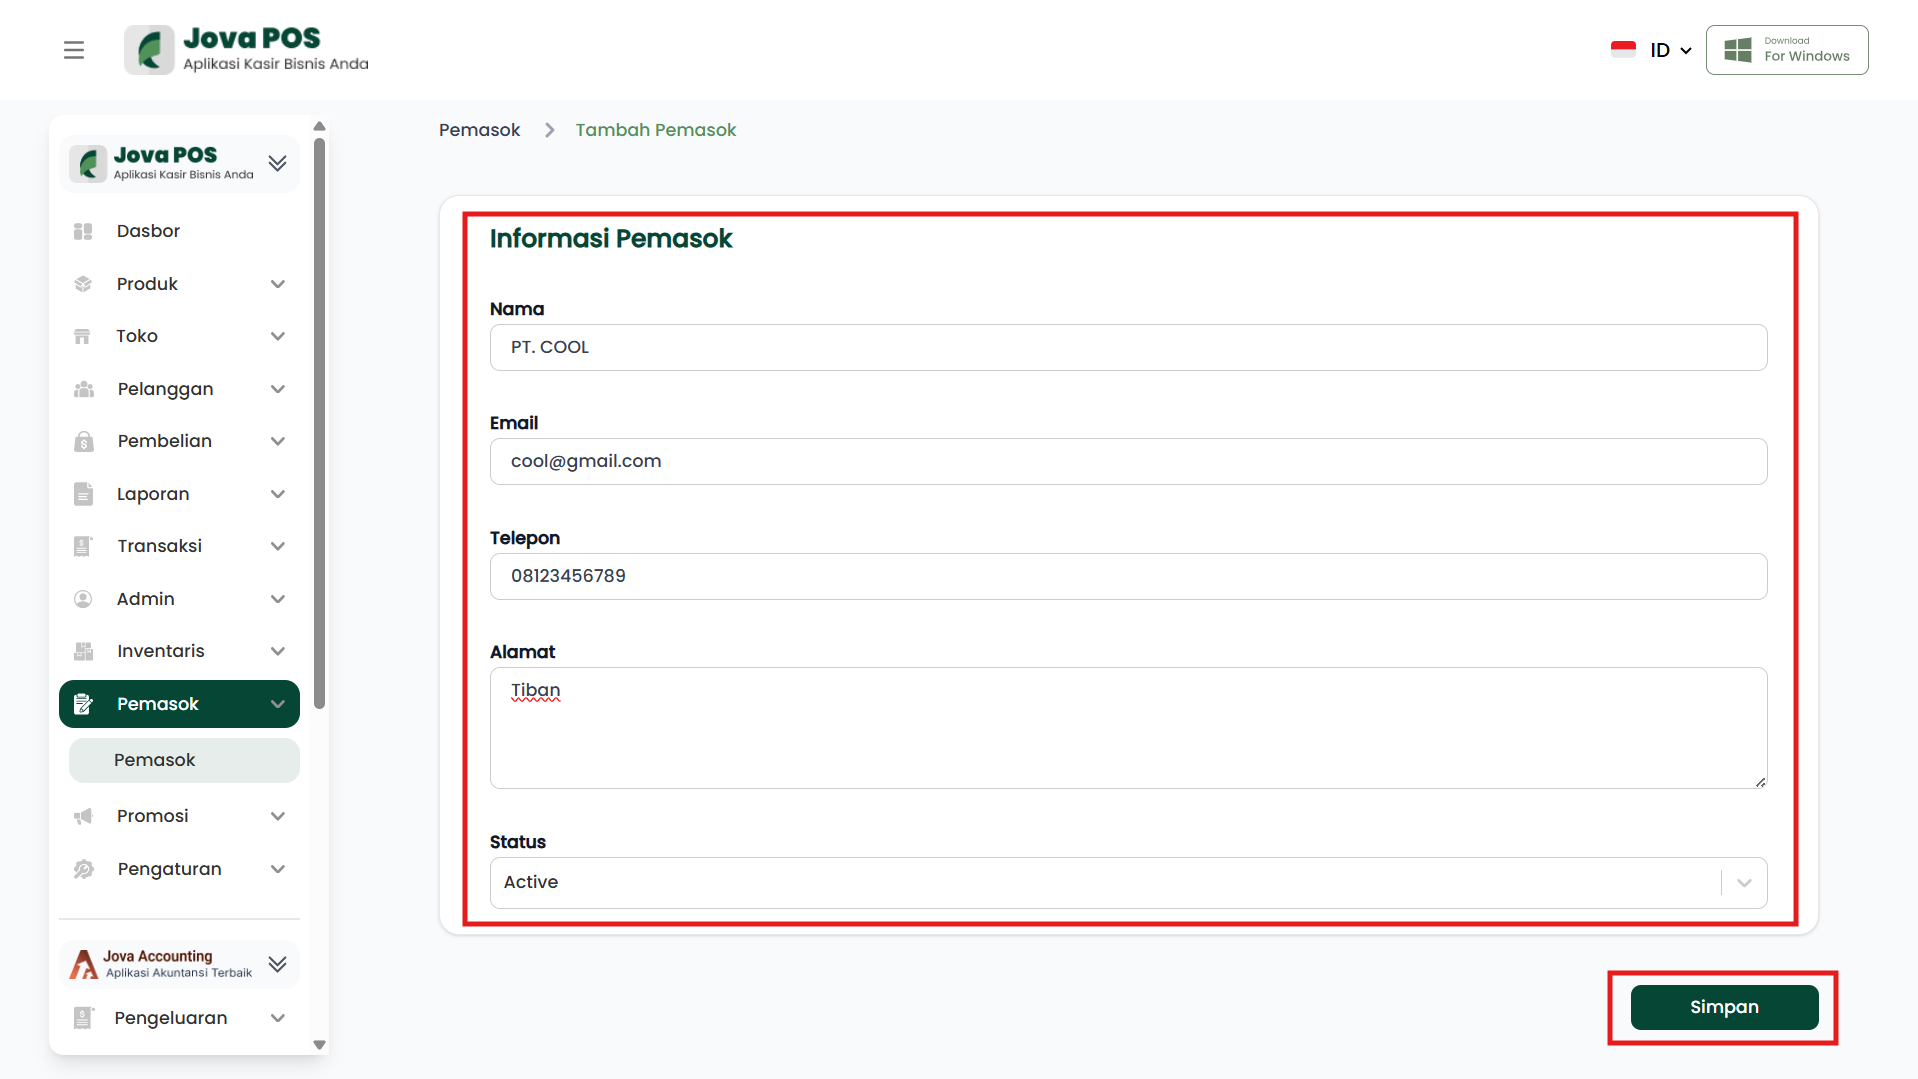1918x1079 pixels.
Task: Click the Produk box icon
Action: pyautogui.click(x=83, y=284)
